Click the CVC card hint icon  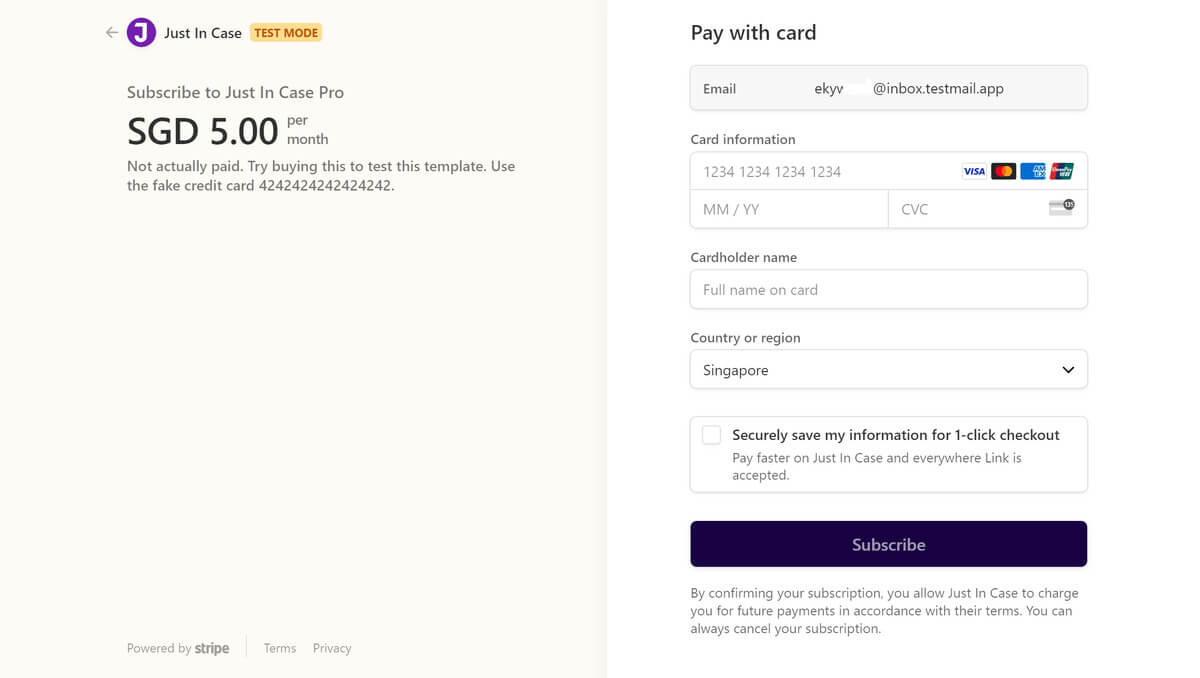tap(1061, 208)
